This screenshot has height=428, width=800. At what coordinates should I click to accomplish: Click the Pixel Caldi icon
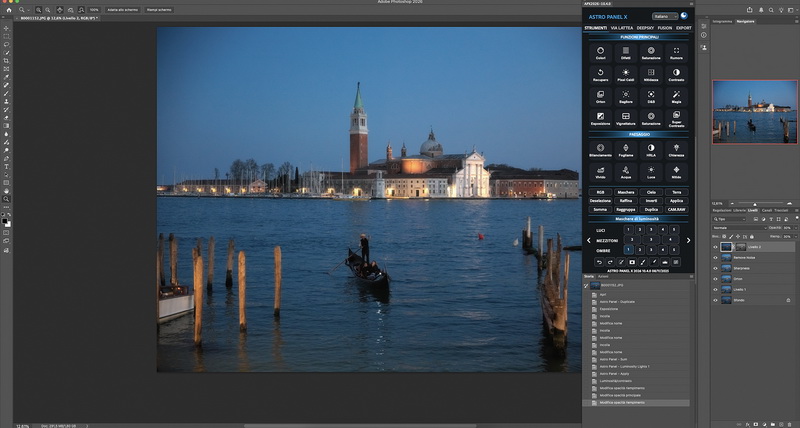[x=625, y=74]
